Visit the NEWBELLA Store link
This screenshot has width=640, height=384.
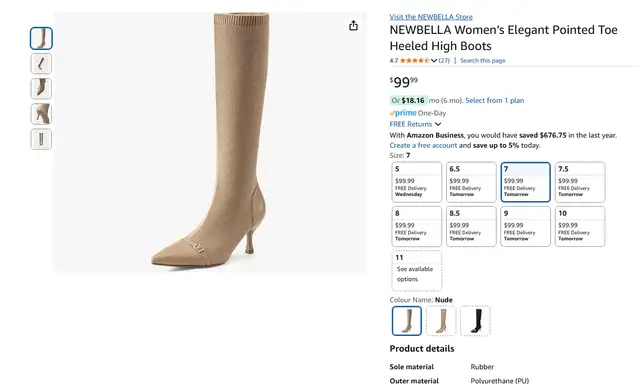431,17
